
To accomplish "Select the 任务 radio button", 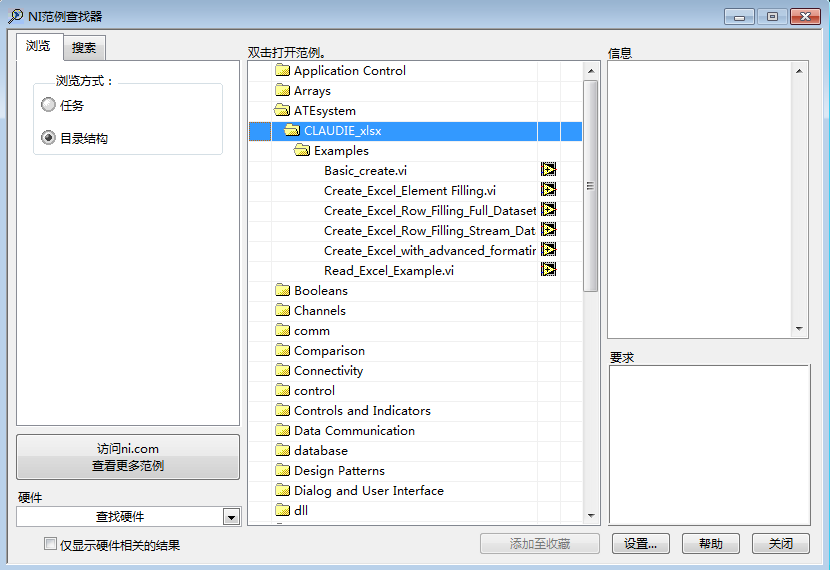I will pyautogui.click(x=48, y=105).
